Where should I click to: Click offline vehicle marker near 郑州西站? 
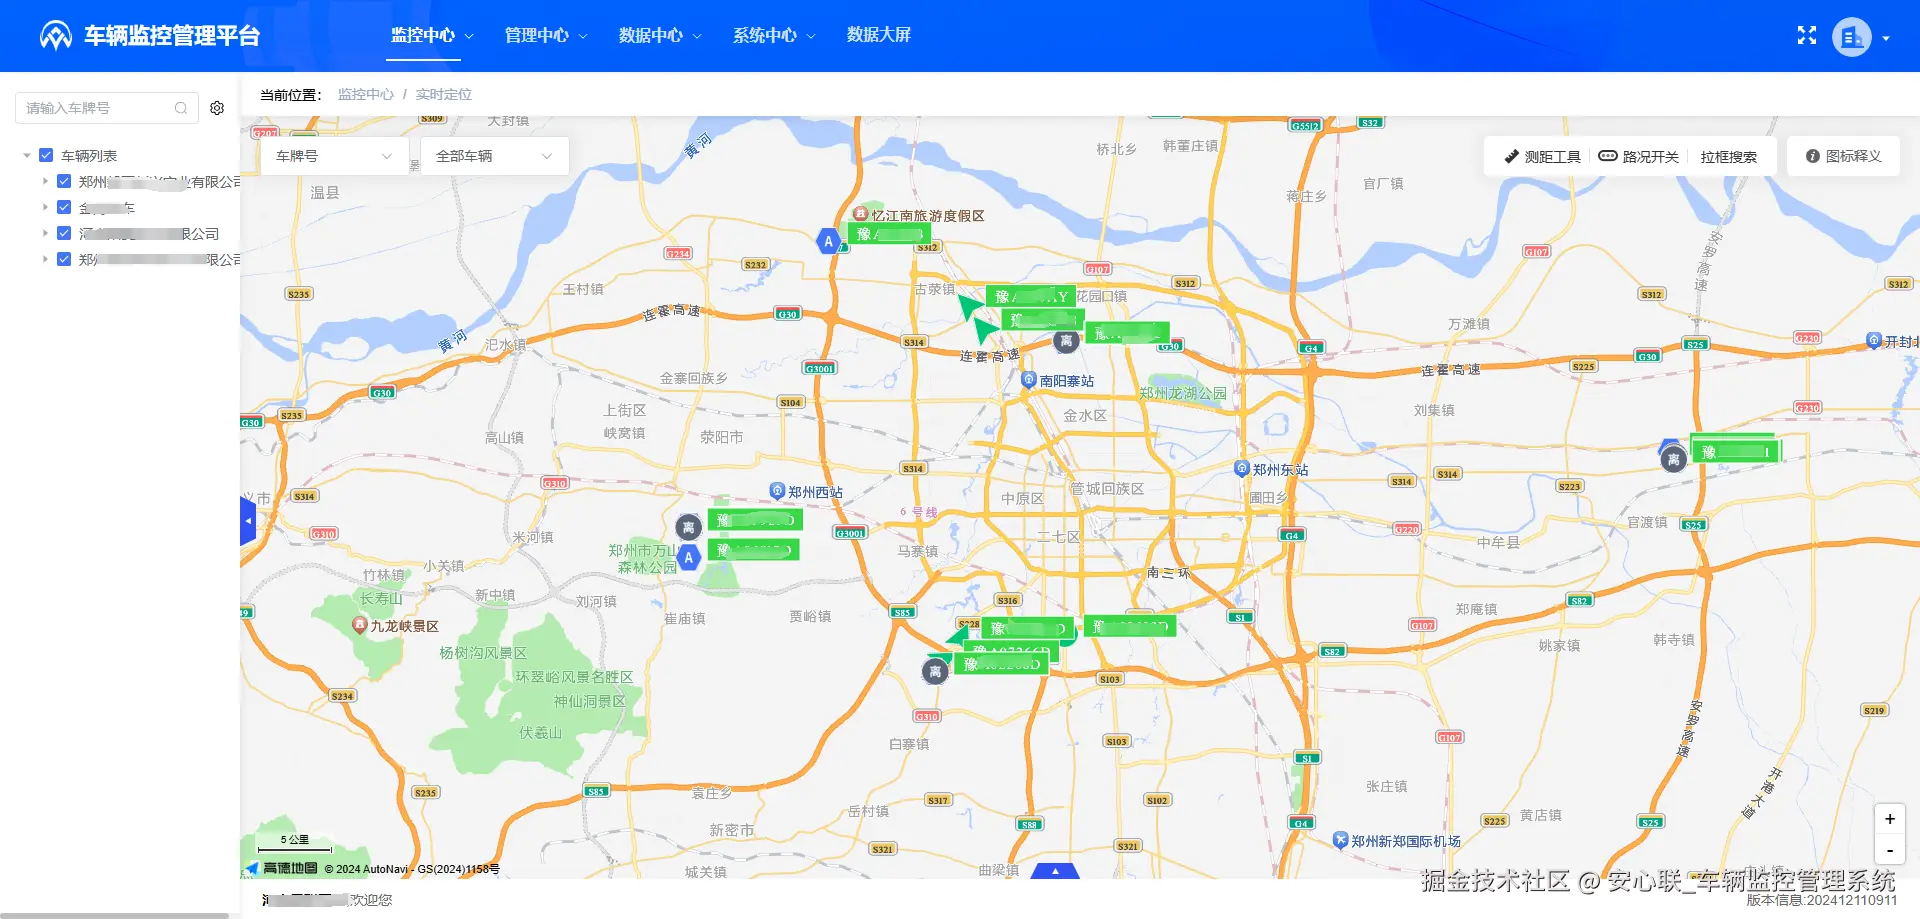688,527
